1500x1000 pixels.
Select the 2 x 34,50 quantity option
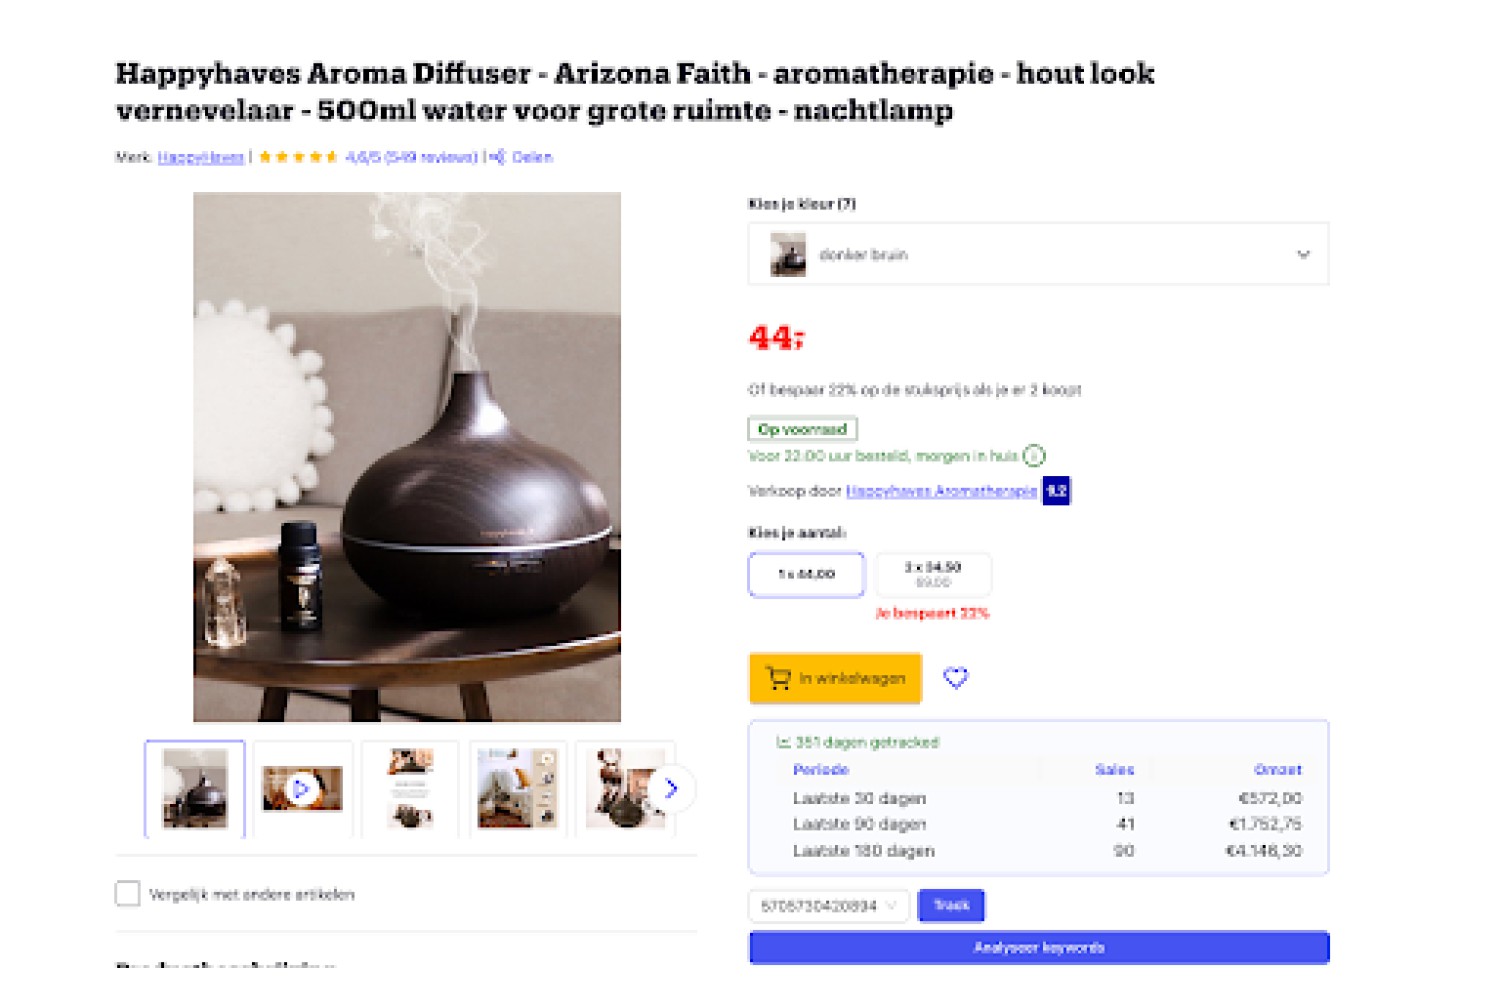click(933, 575)
